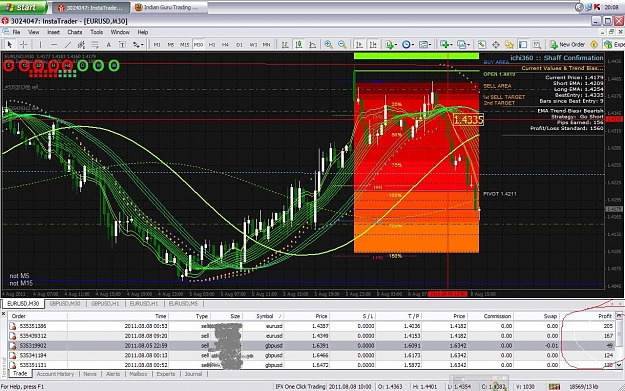Set timeframe to D1

tap(239, 45)
